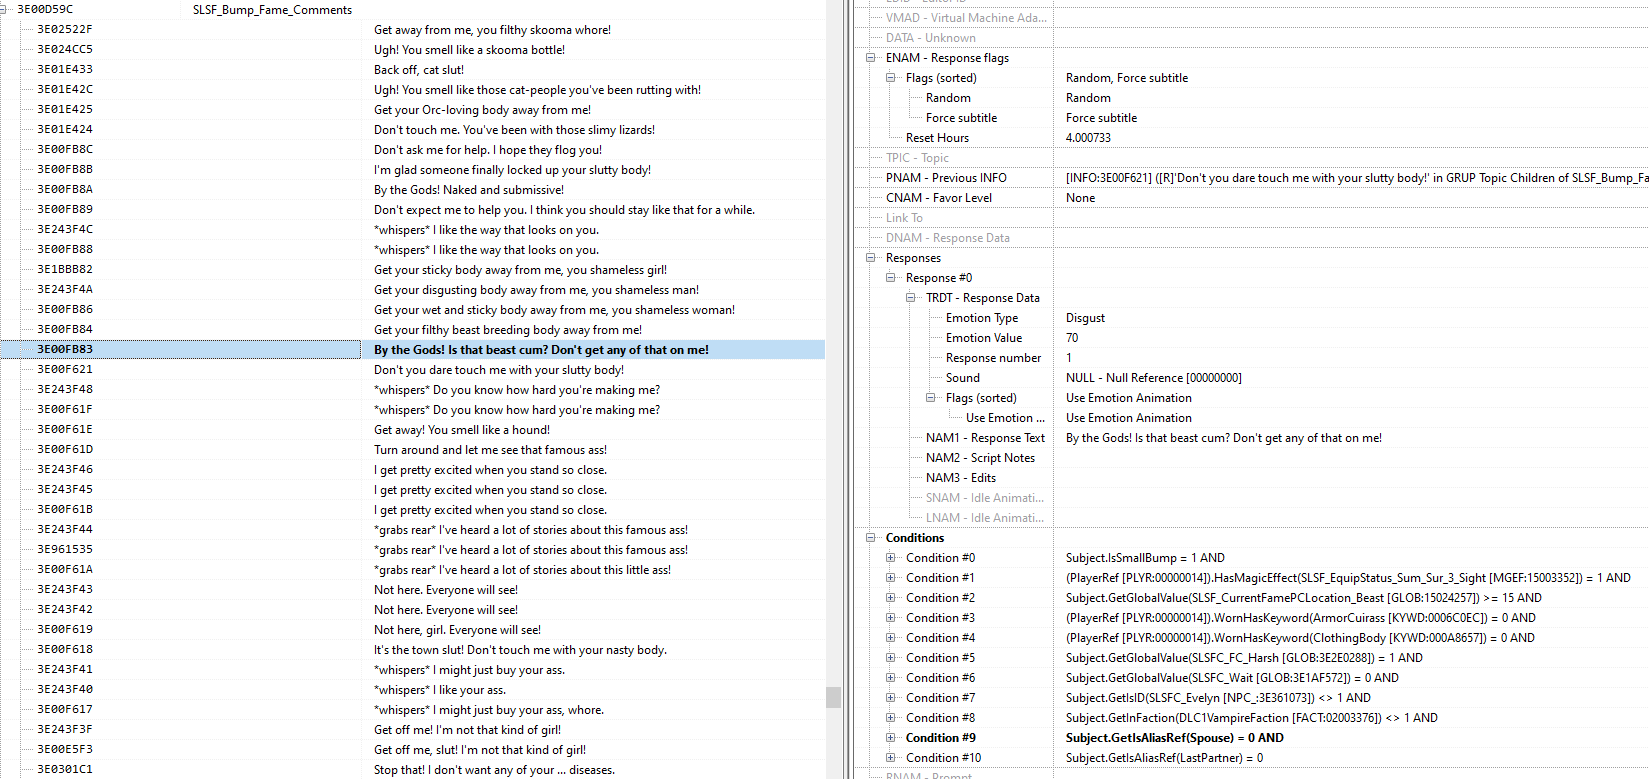The image size is (1649, 779).
Task: Select the PNAM - Previous INFO row
Action: click(1252, 178)
